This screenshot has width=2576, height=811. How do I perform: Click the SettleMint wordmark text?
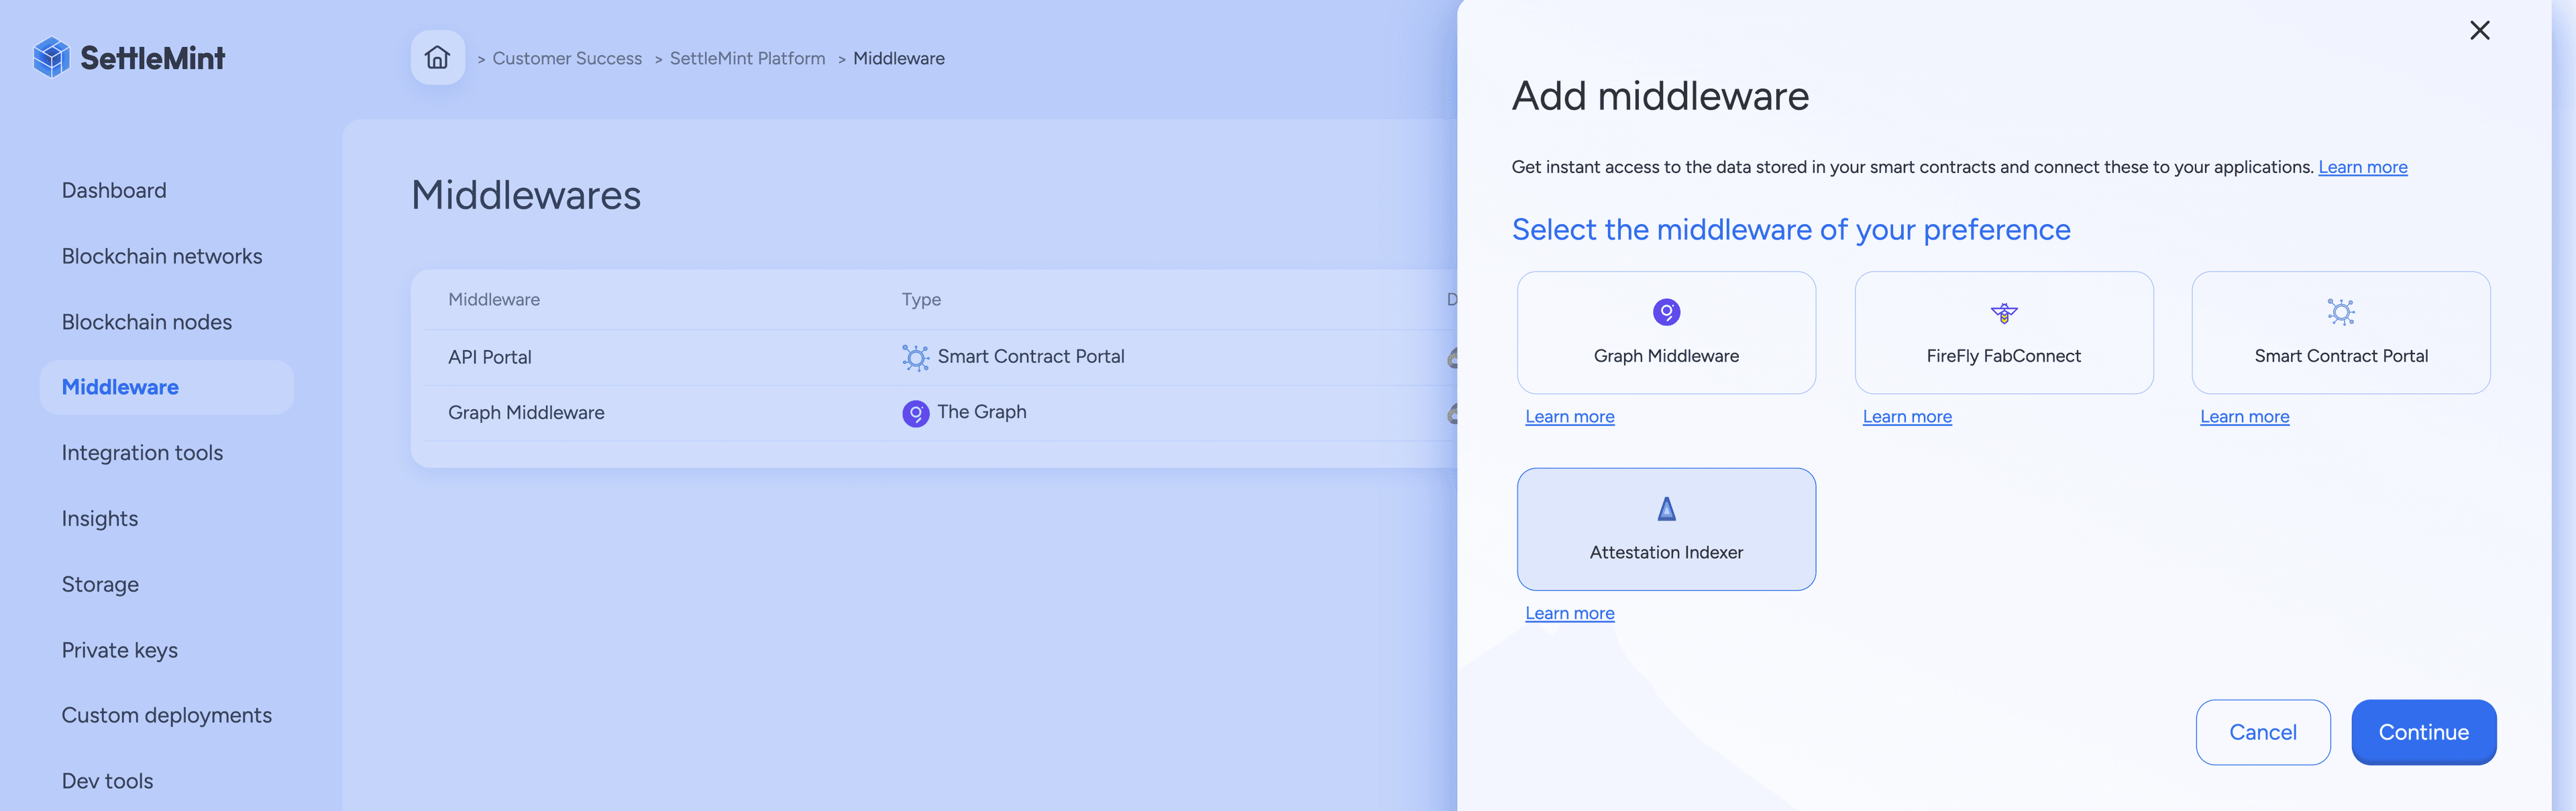152,58
